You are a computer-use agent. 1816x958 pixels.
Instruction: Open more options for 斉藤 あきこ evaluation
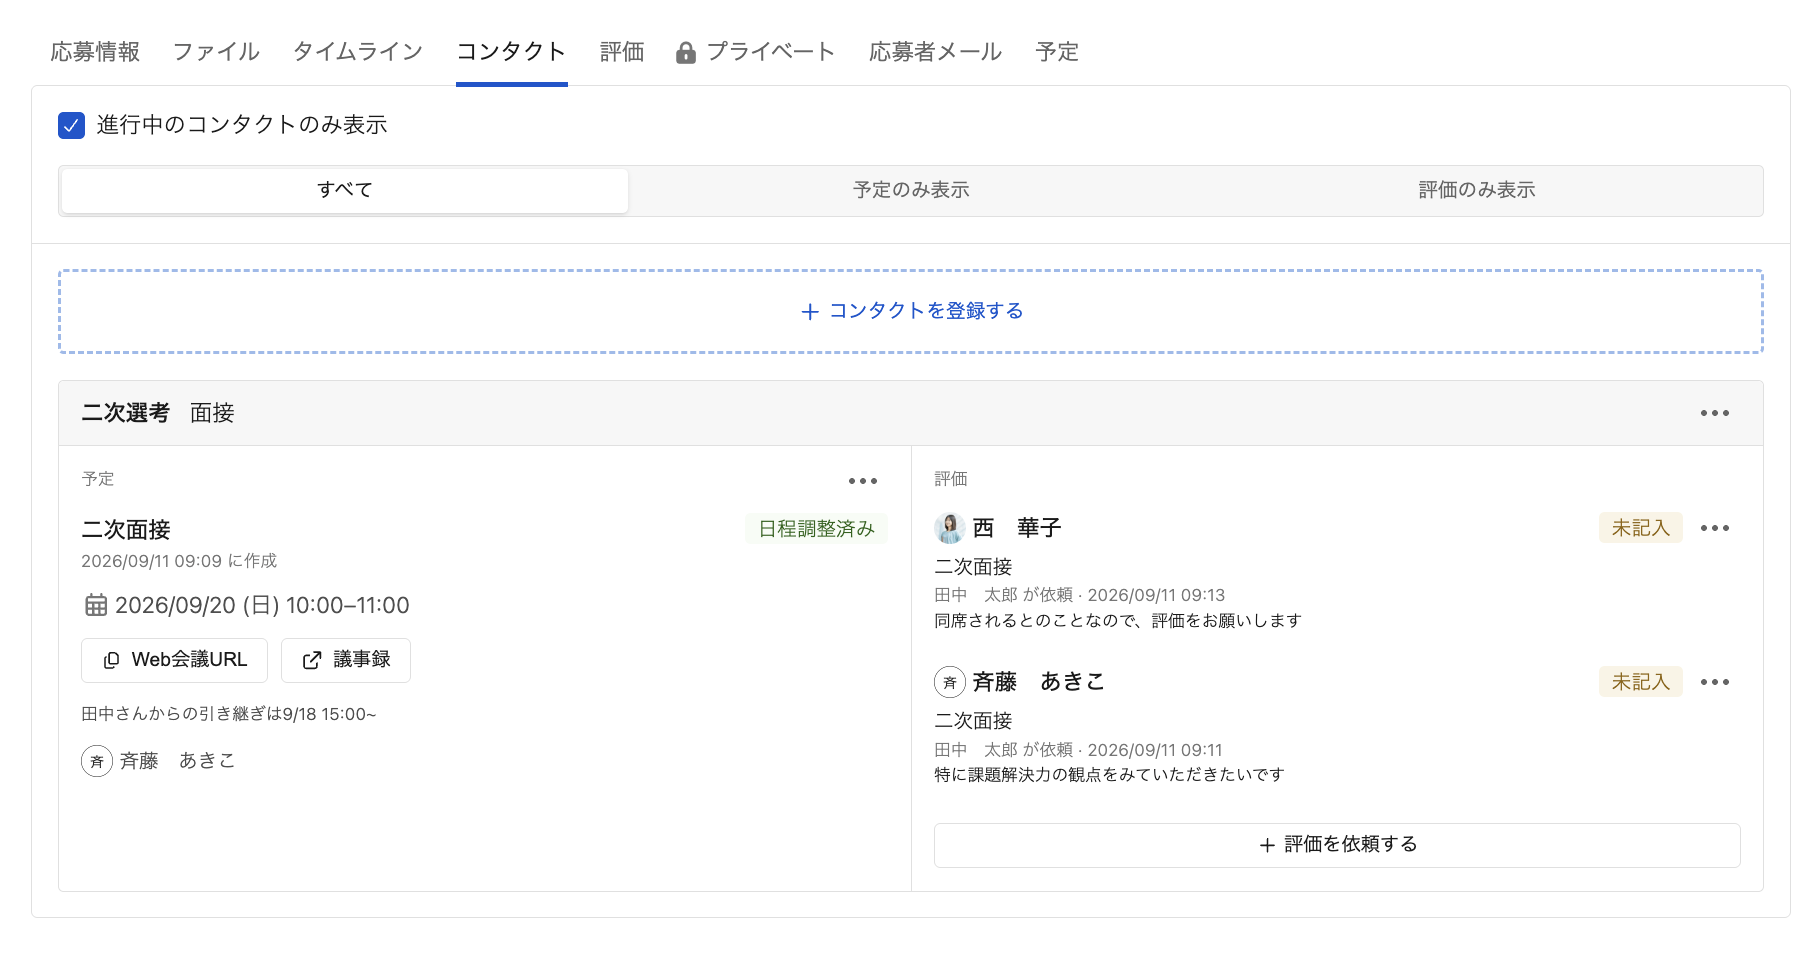click(1714, 682)
